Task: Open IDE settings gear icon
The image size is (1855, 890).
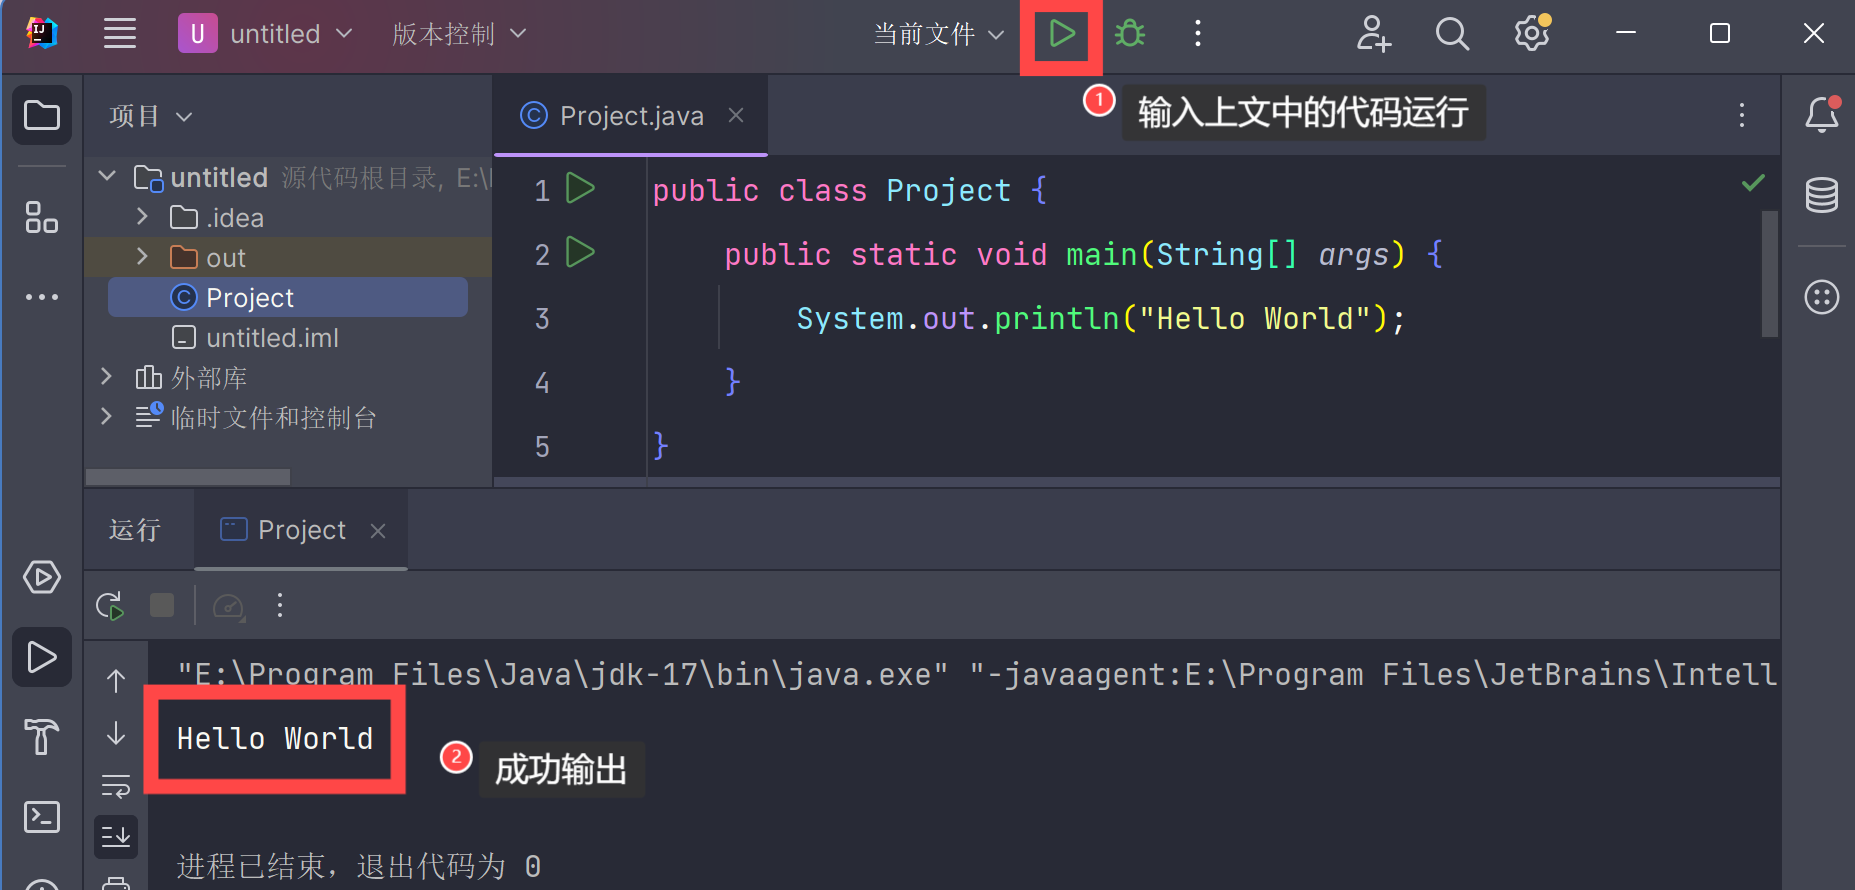Action: 1531,34
